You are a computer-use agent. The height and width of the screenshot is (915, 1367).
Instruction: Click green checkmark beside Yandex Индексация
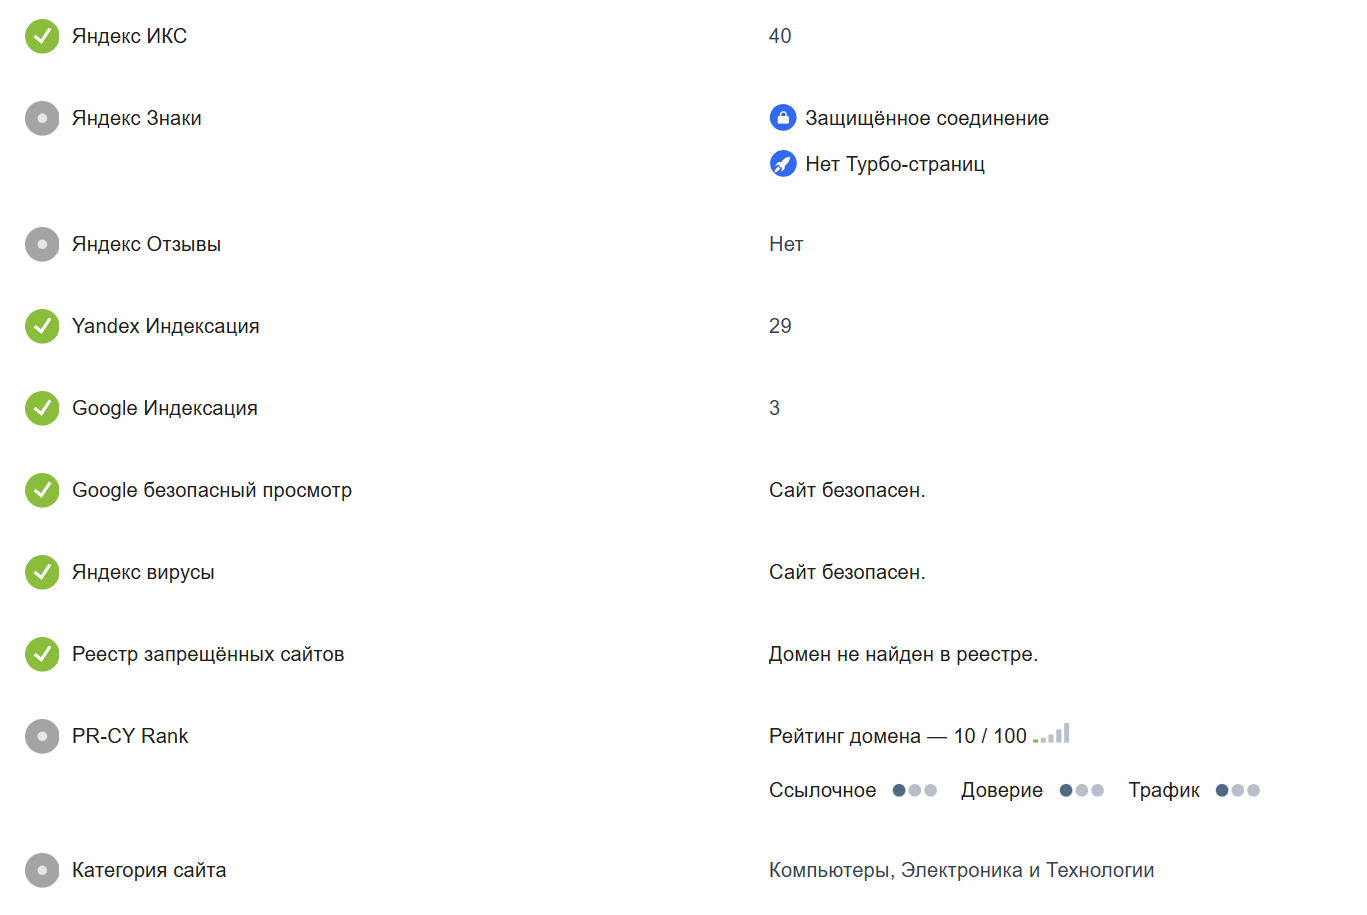tap(42, 326)
